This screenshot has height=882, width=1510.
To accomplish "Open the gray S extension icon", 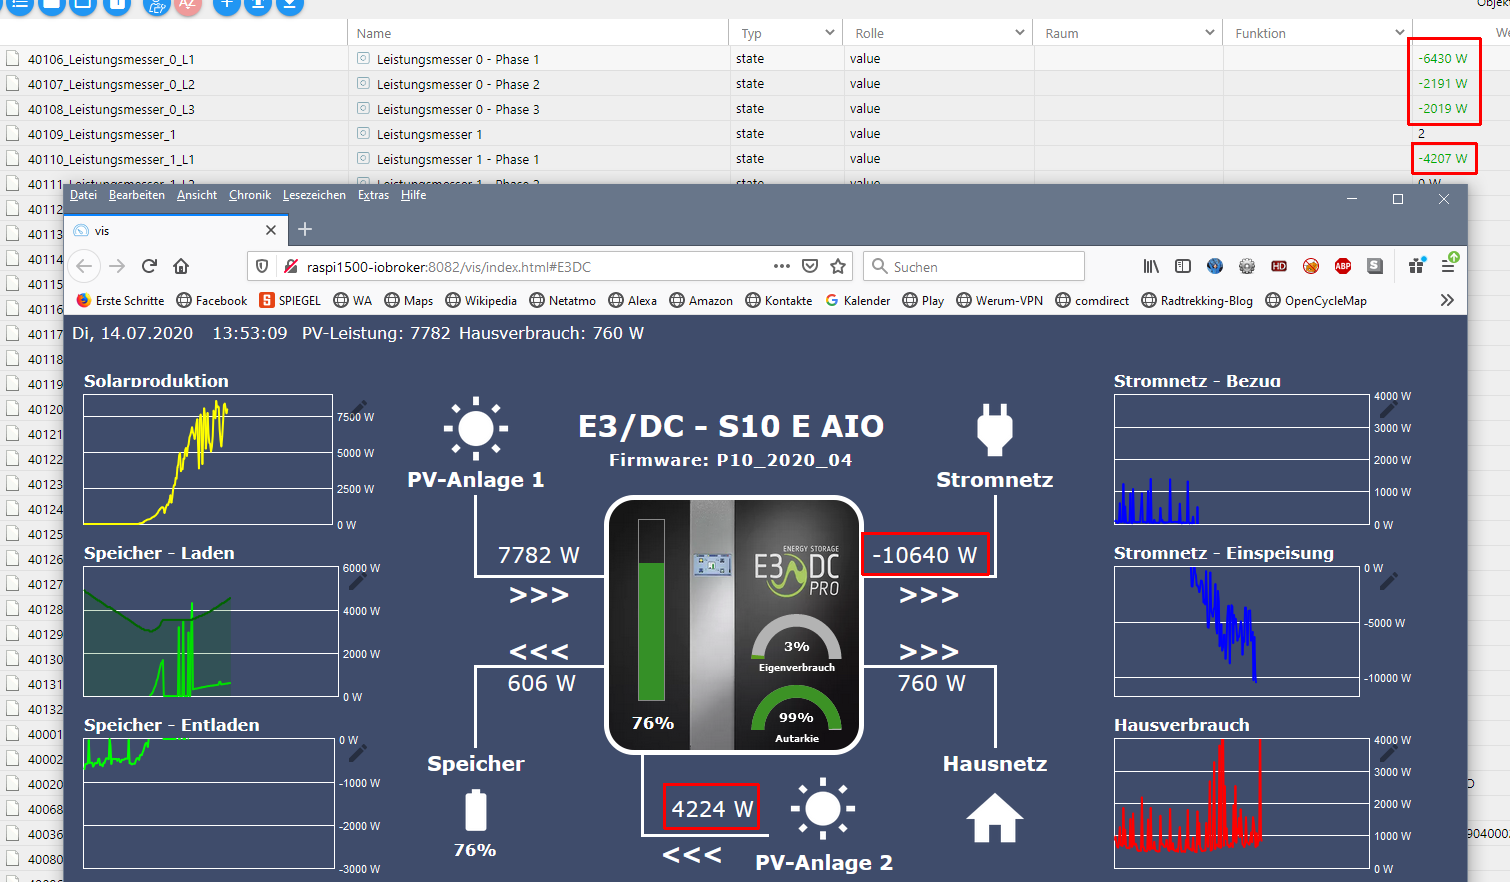I will 1375,266.
